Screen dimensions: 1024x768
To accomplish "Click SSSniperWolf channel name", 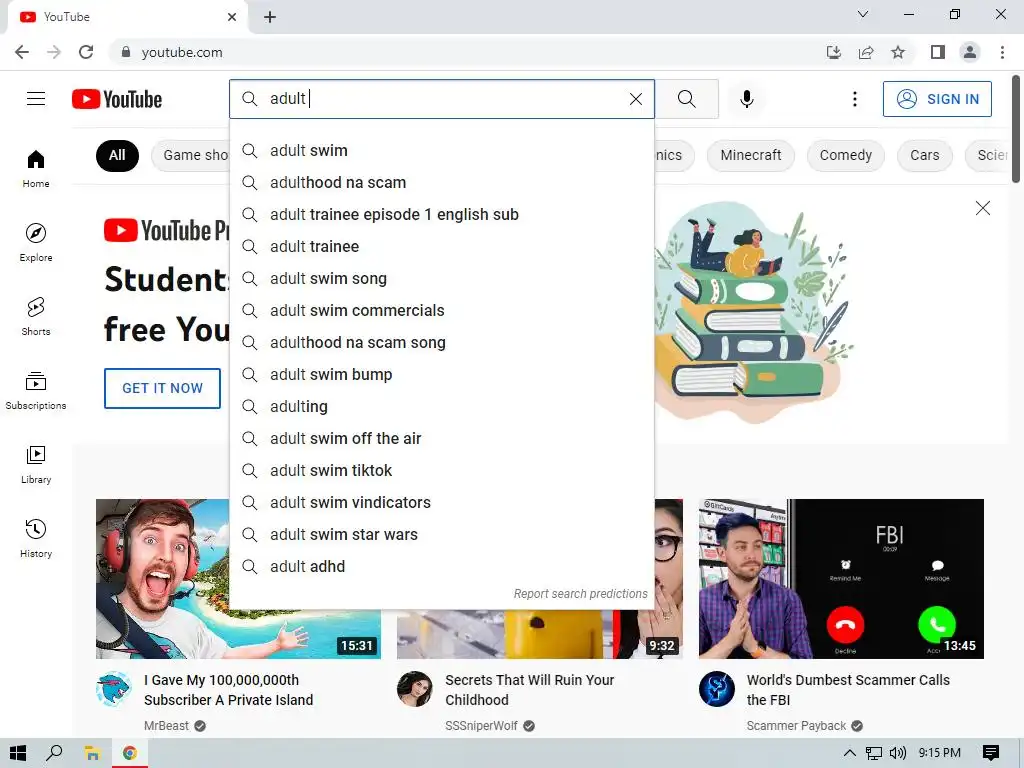I will point(481,726).
